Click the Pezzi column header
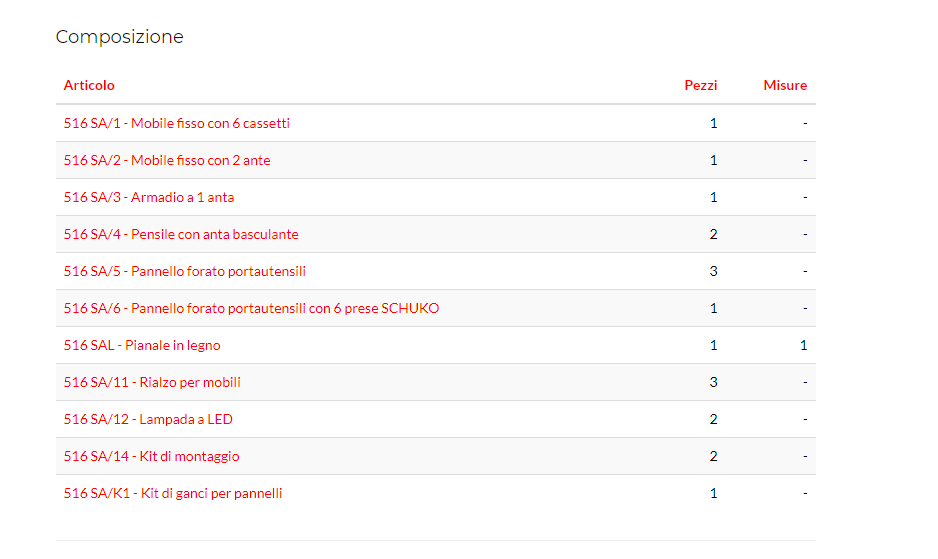Screen dimensions: 938x559 (700, 85)
